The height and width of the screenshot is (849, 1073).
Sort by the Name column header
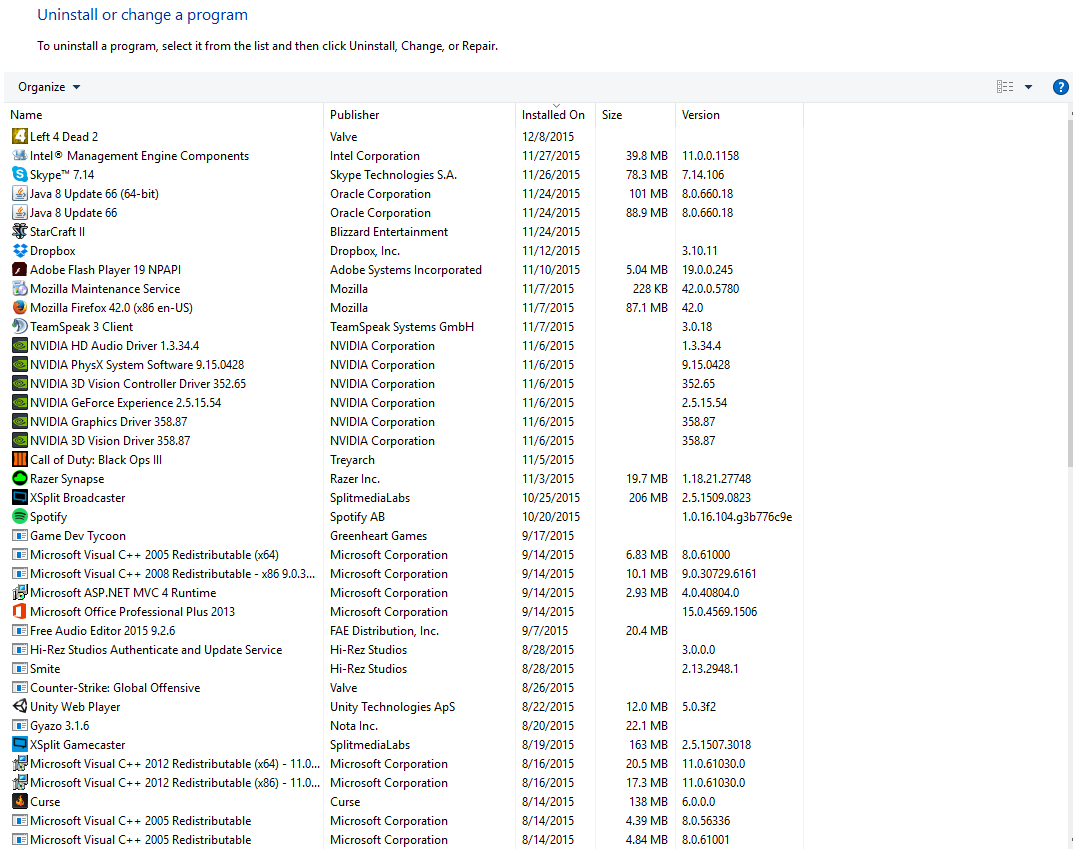click(164, 115)
